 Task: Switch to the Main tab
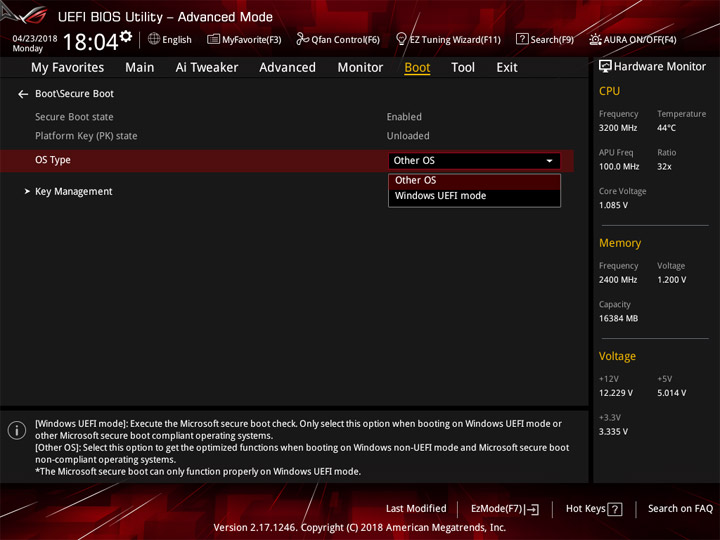140,68
